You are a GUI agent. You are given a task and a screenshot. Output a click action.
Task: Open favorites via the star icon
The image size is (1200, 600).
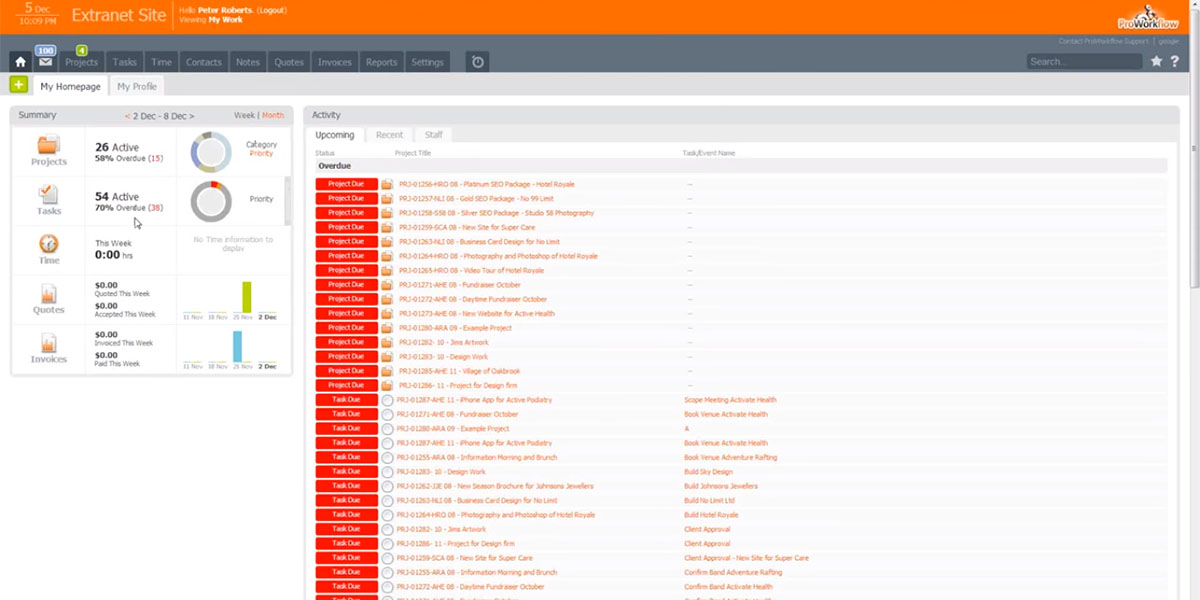1156,62
